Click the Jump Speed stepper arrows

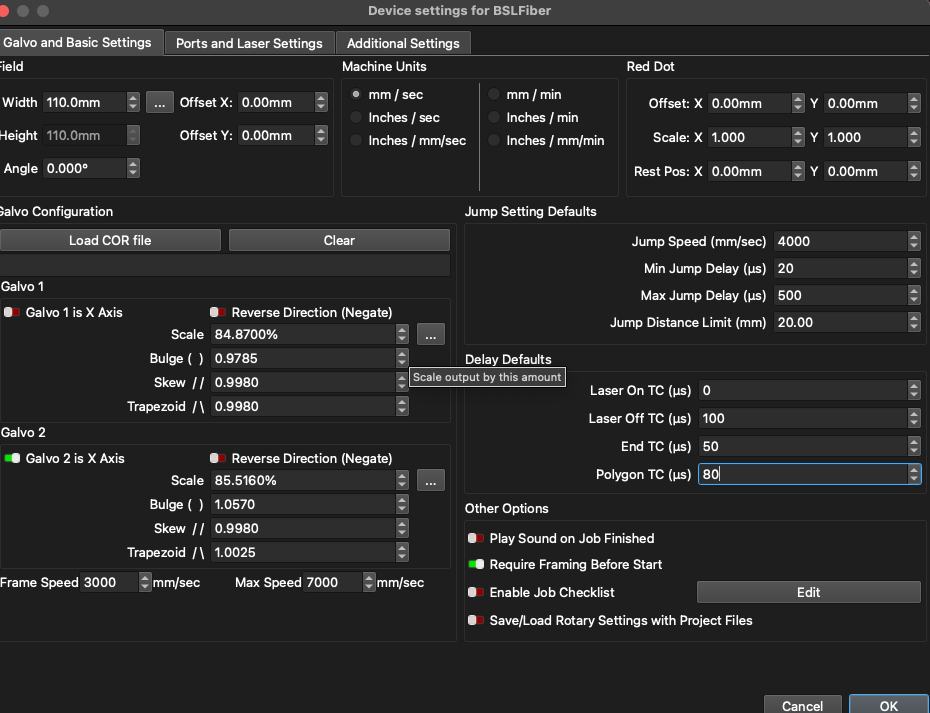click(914, 242)
